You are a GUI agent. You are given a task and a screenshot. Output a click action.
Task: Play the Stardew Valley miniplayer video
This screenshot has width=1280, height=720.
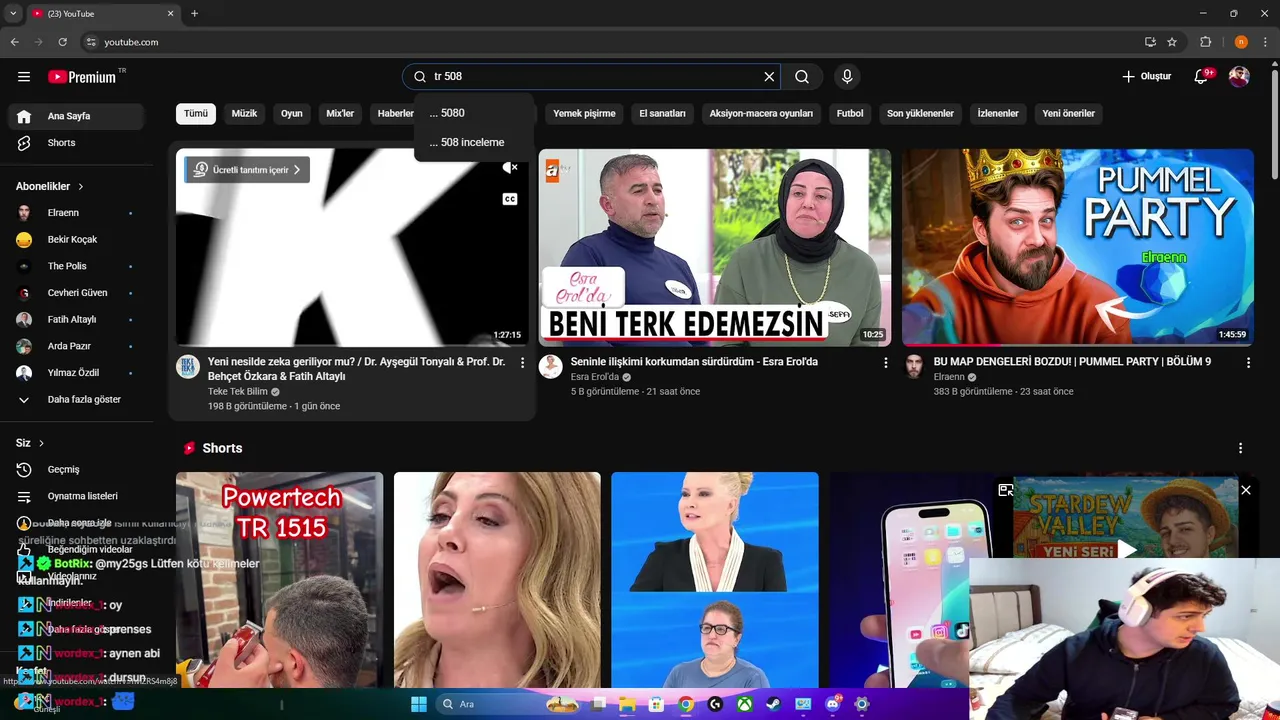coord(1126,548)
